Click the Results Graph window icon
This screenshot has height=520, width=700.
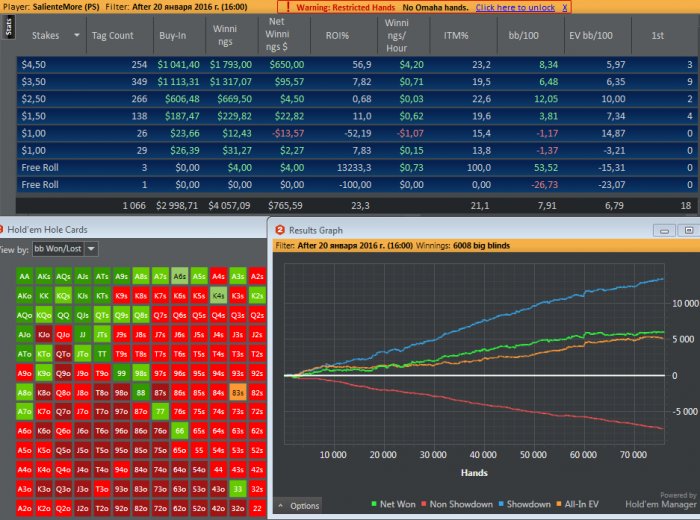point(280,230)
